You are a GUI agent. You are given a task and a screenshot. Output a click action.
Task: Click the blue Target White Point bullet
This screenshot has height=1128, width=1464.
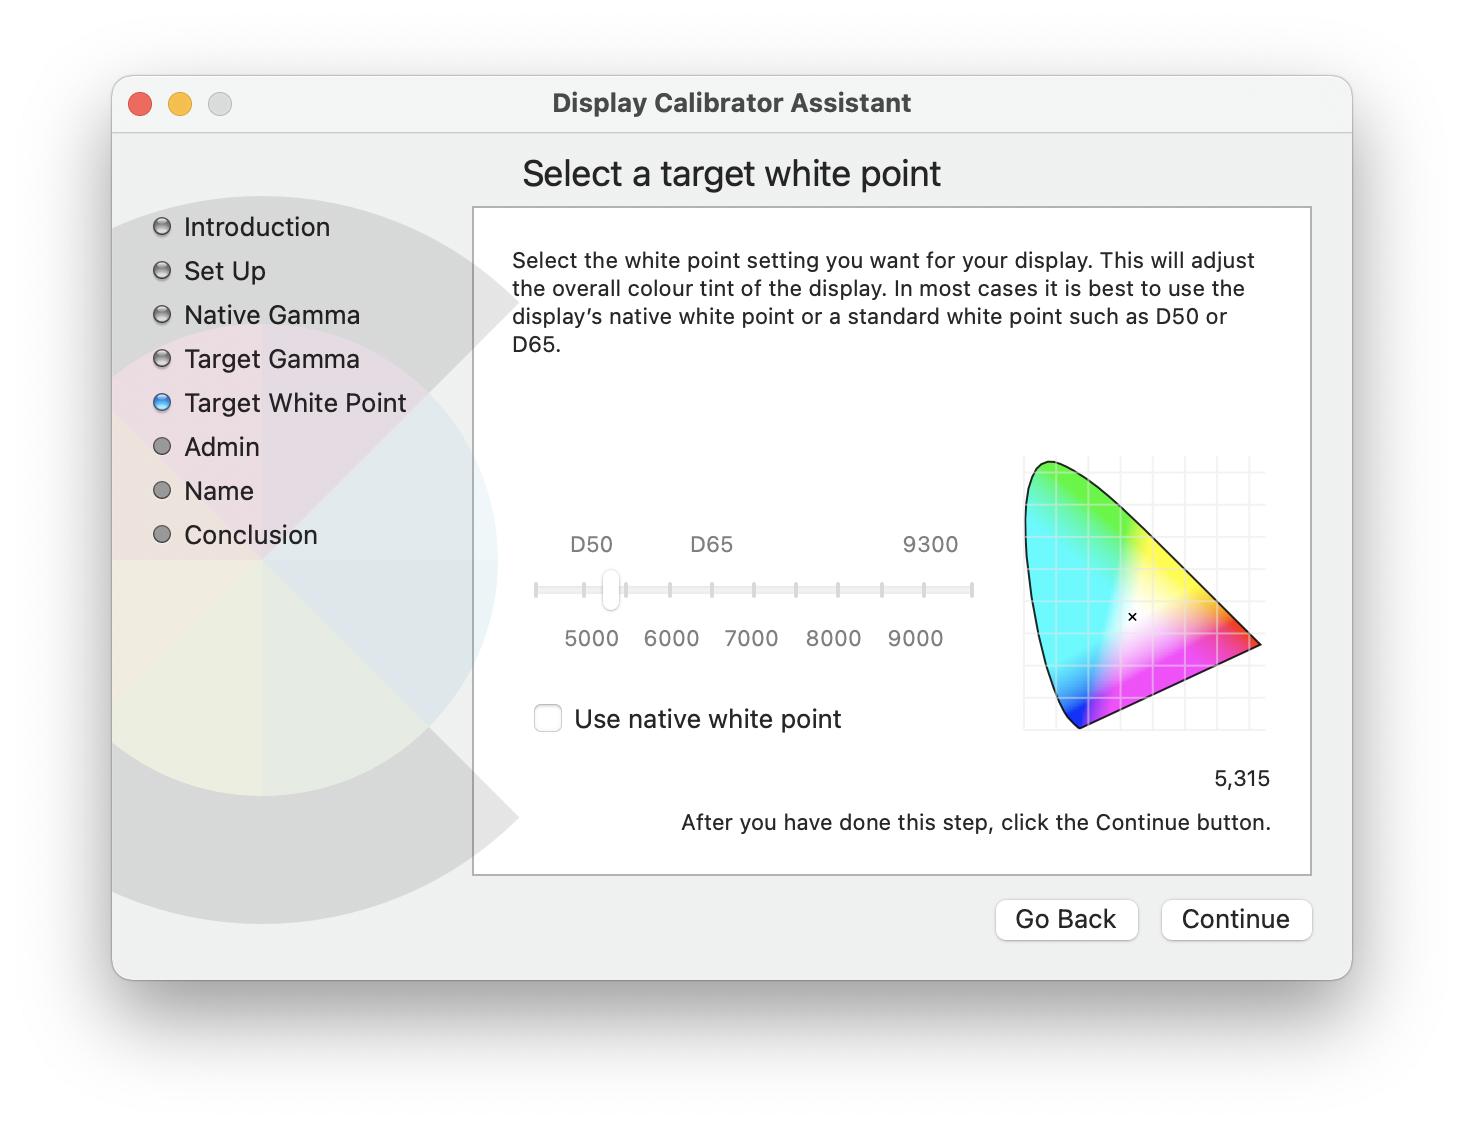click(x=162, y=403)
